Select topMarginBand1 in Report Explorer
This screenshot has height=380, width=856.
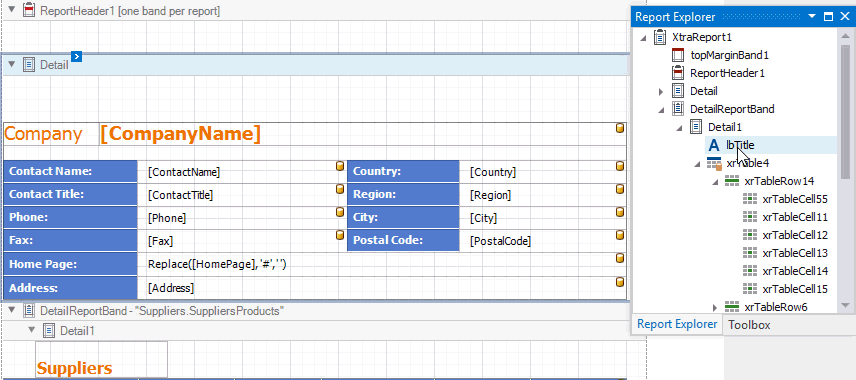coord(729,55)
